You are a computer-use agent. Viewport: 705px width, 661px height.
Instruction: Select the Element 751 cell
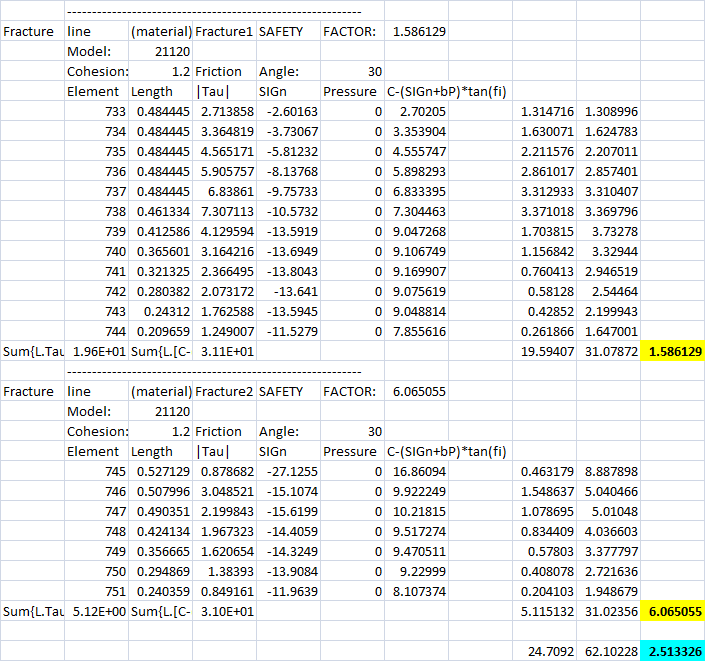click(96, 591)
